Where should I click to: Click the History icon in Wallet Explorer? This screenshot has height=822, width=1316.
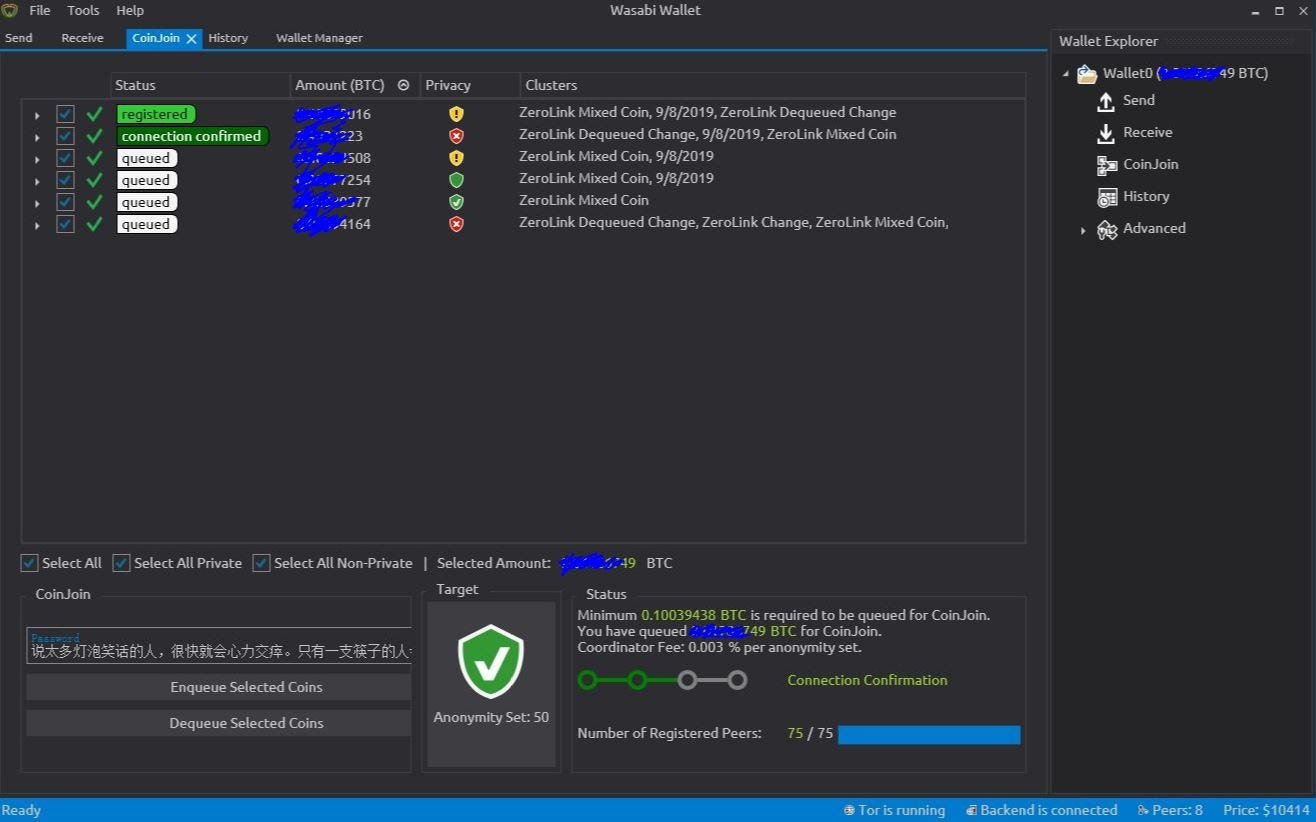coord(1107,197)
